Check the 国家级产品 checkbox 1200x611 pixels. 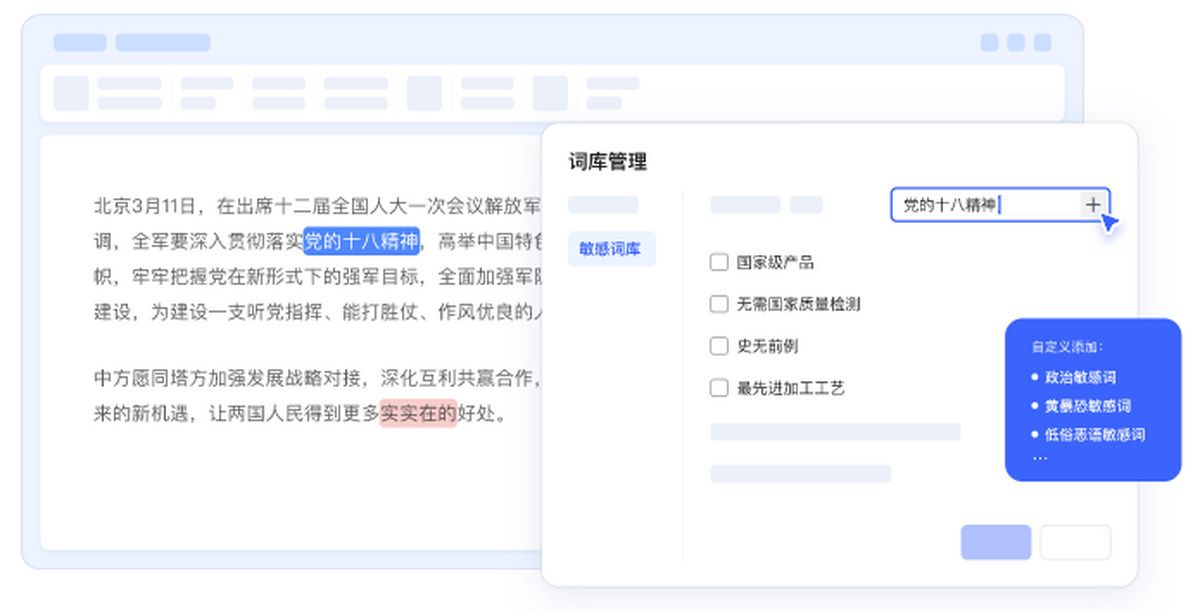point(718,262)
